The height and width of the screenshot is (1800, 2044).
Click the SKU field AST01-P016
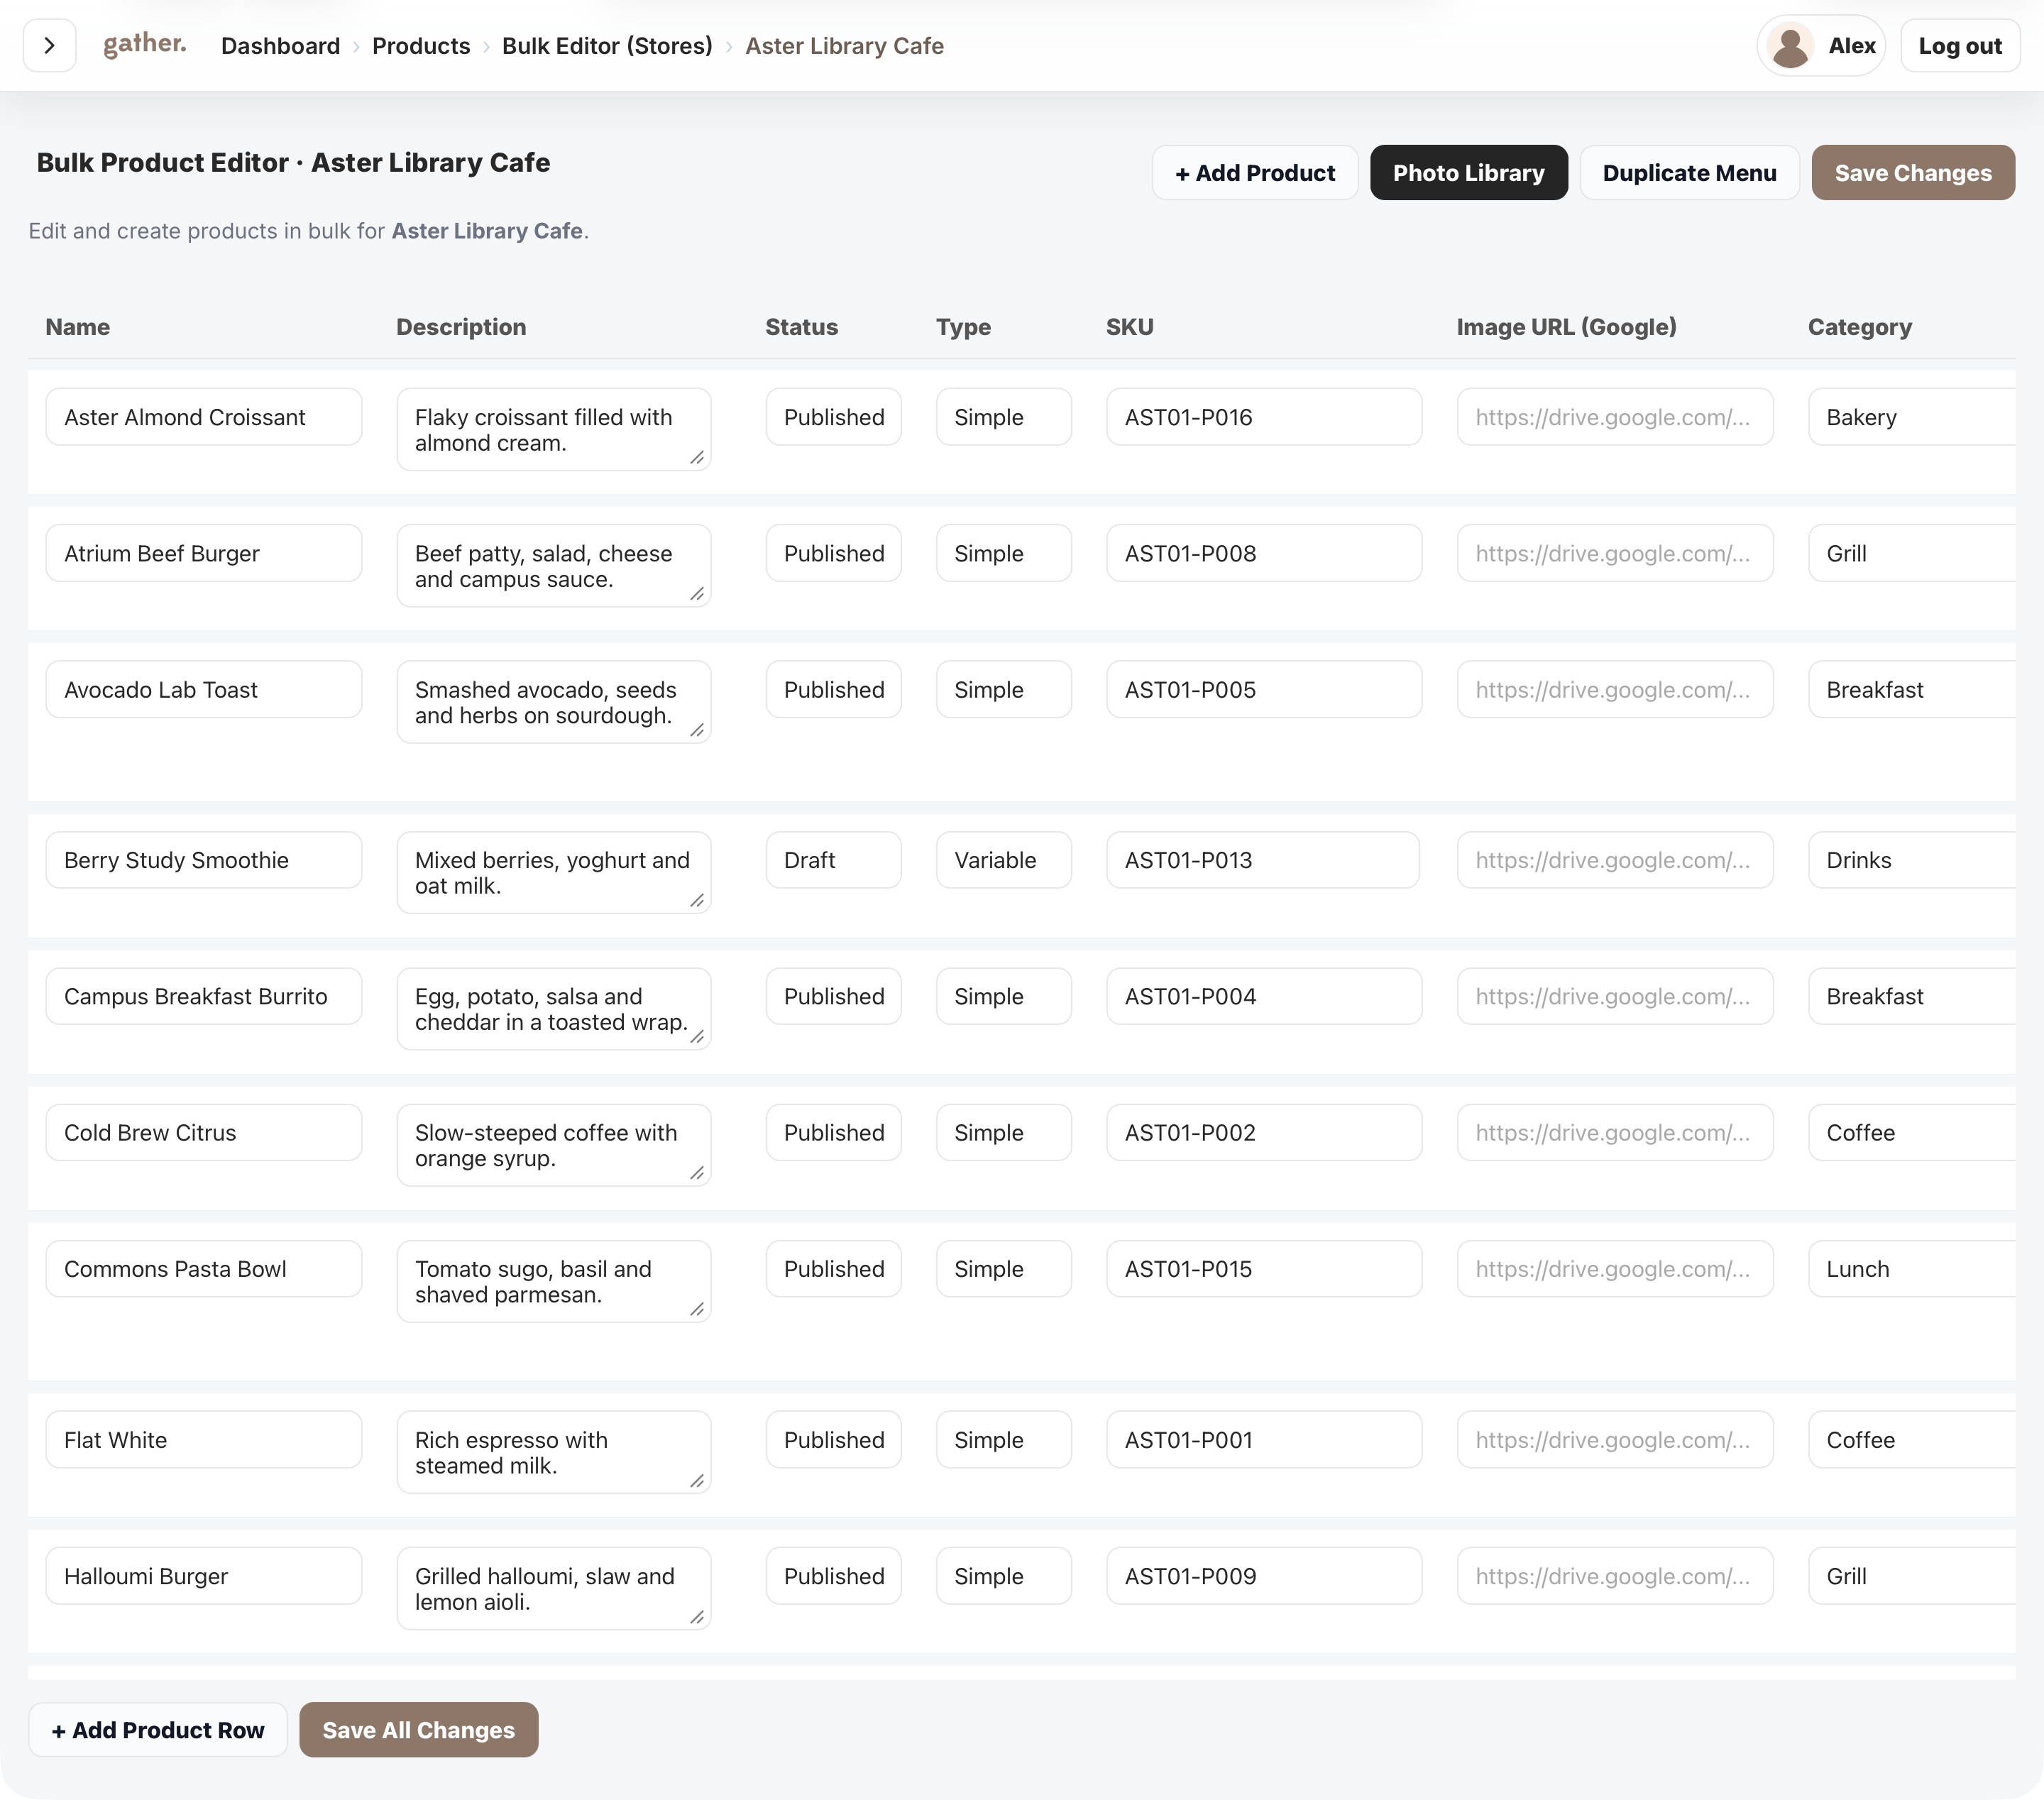point(1264,417)
